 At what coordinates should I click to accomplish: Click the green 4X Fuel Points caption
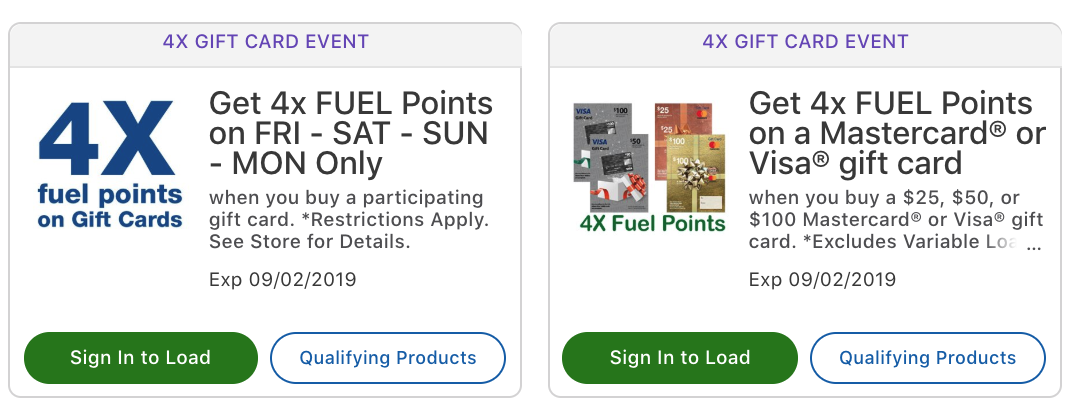pyautogui.click(x=652, y=222)
